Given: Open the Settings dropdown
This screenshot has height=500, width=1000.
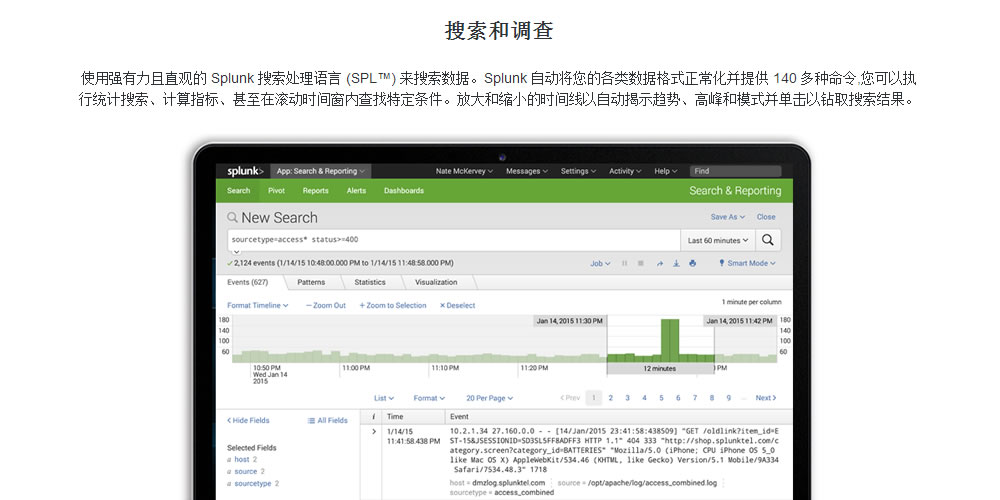Looking at the screenshot, I should coord(578,171).
